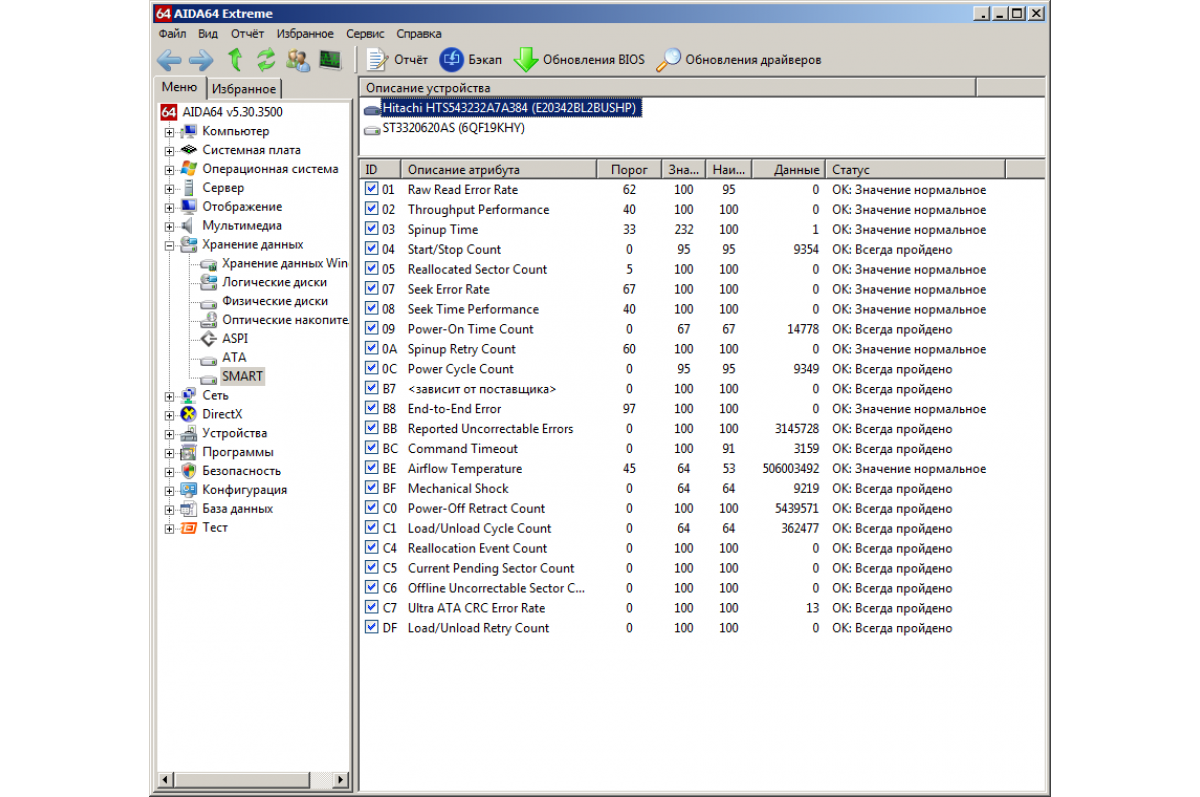Click the AIDA64 v5.30.3500 root icon

click(169, 112)
